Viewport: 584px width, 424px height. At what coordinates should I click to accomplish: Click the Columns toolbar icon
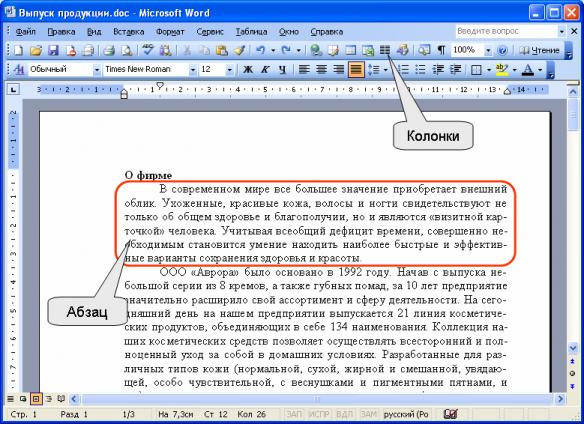(x=385, y=50)
